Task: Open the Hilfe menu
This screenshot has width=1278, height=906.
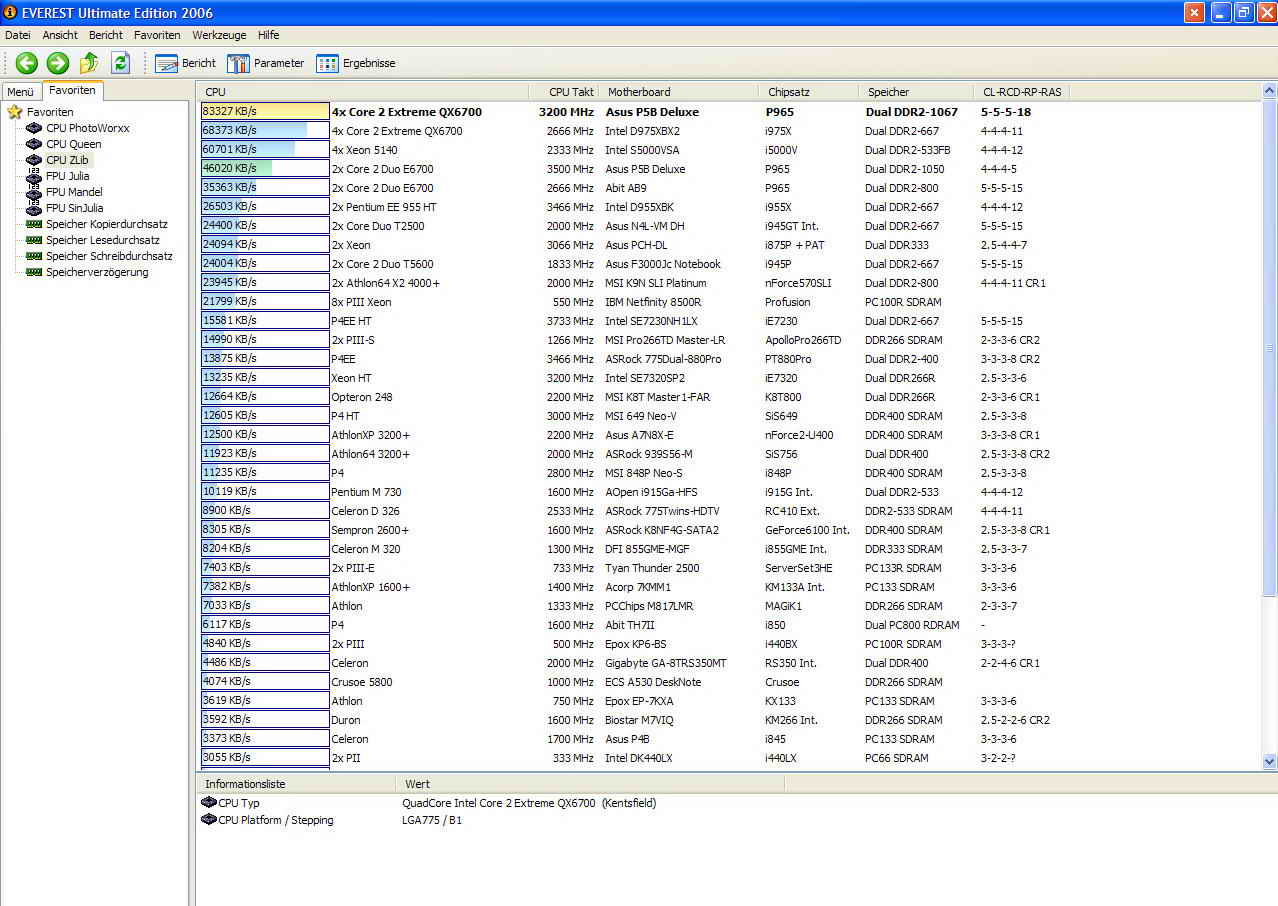Action: pyautogui.click(x=269, y=35)
